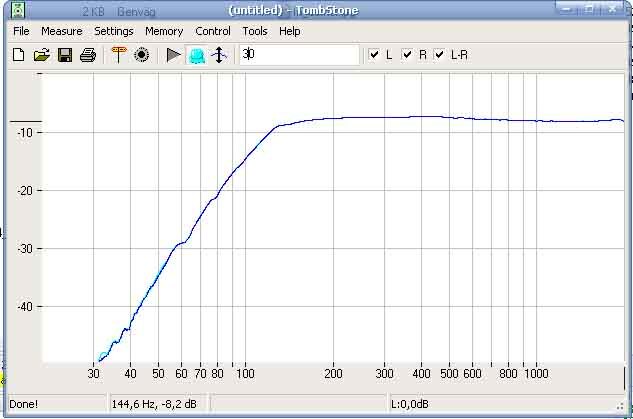Toggle the R channel checkbox
Screen dimensions: 633x419
[407, 55]
